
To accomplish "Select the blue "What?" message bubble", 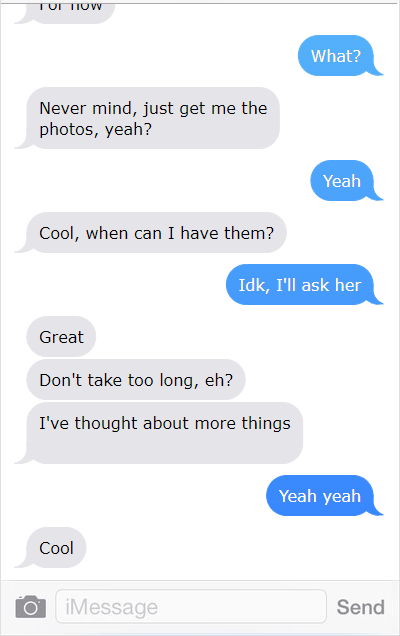I will 336,56.
